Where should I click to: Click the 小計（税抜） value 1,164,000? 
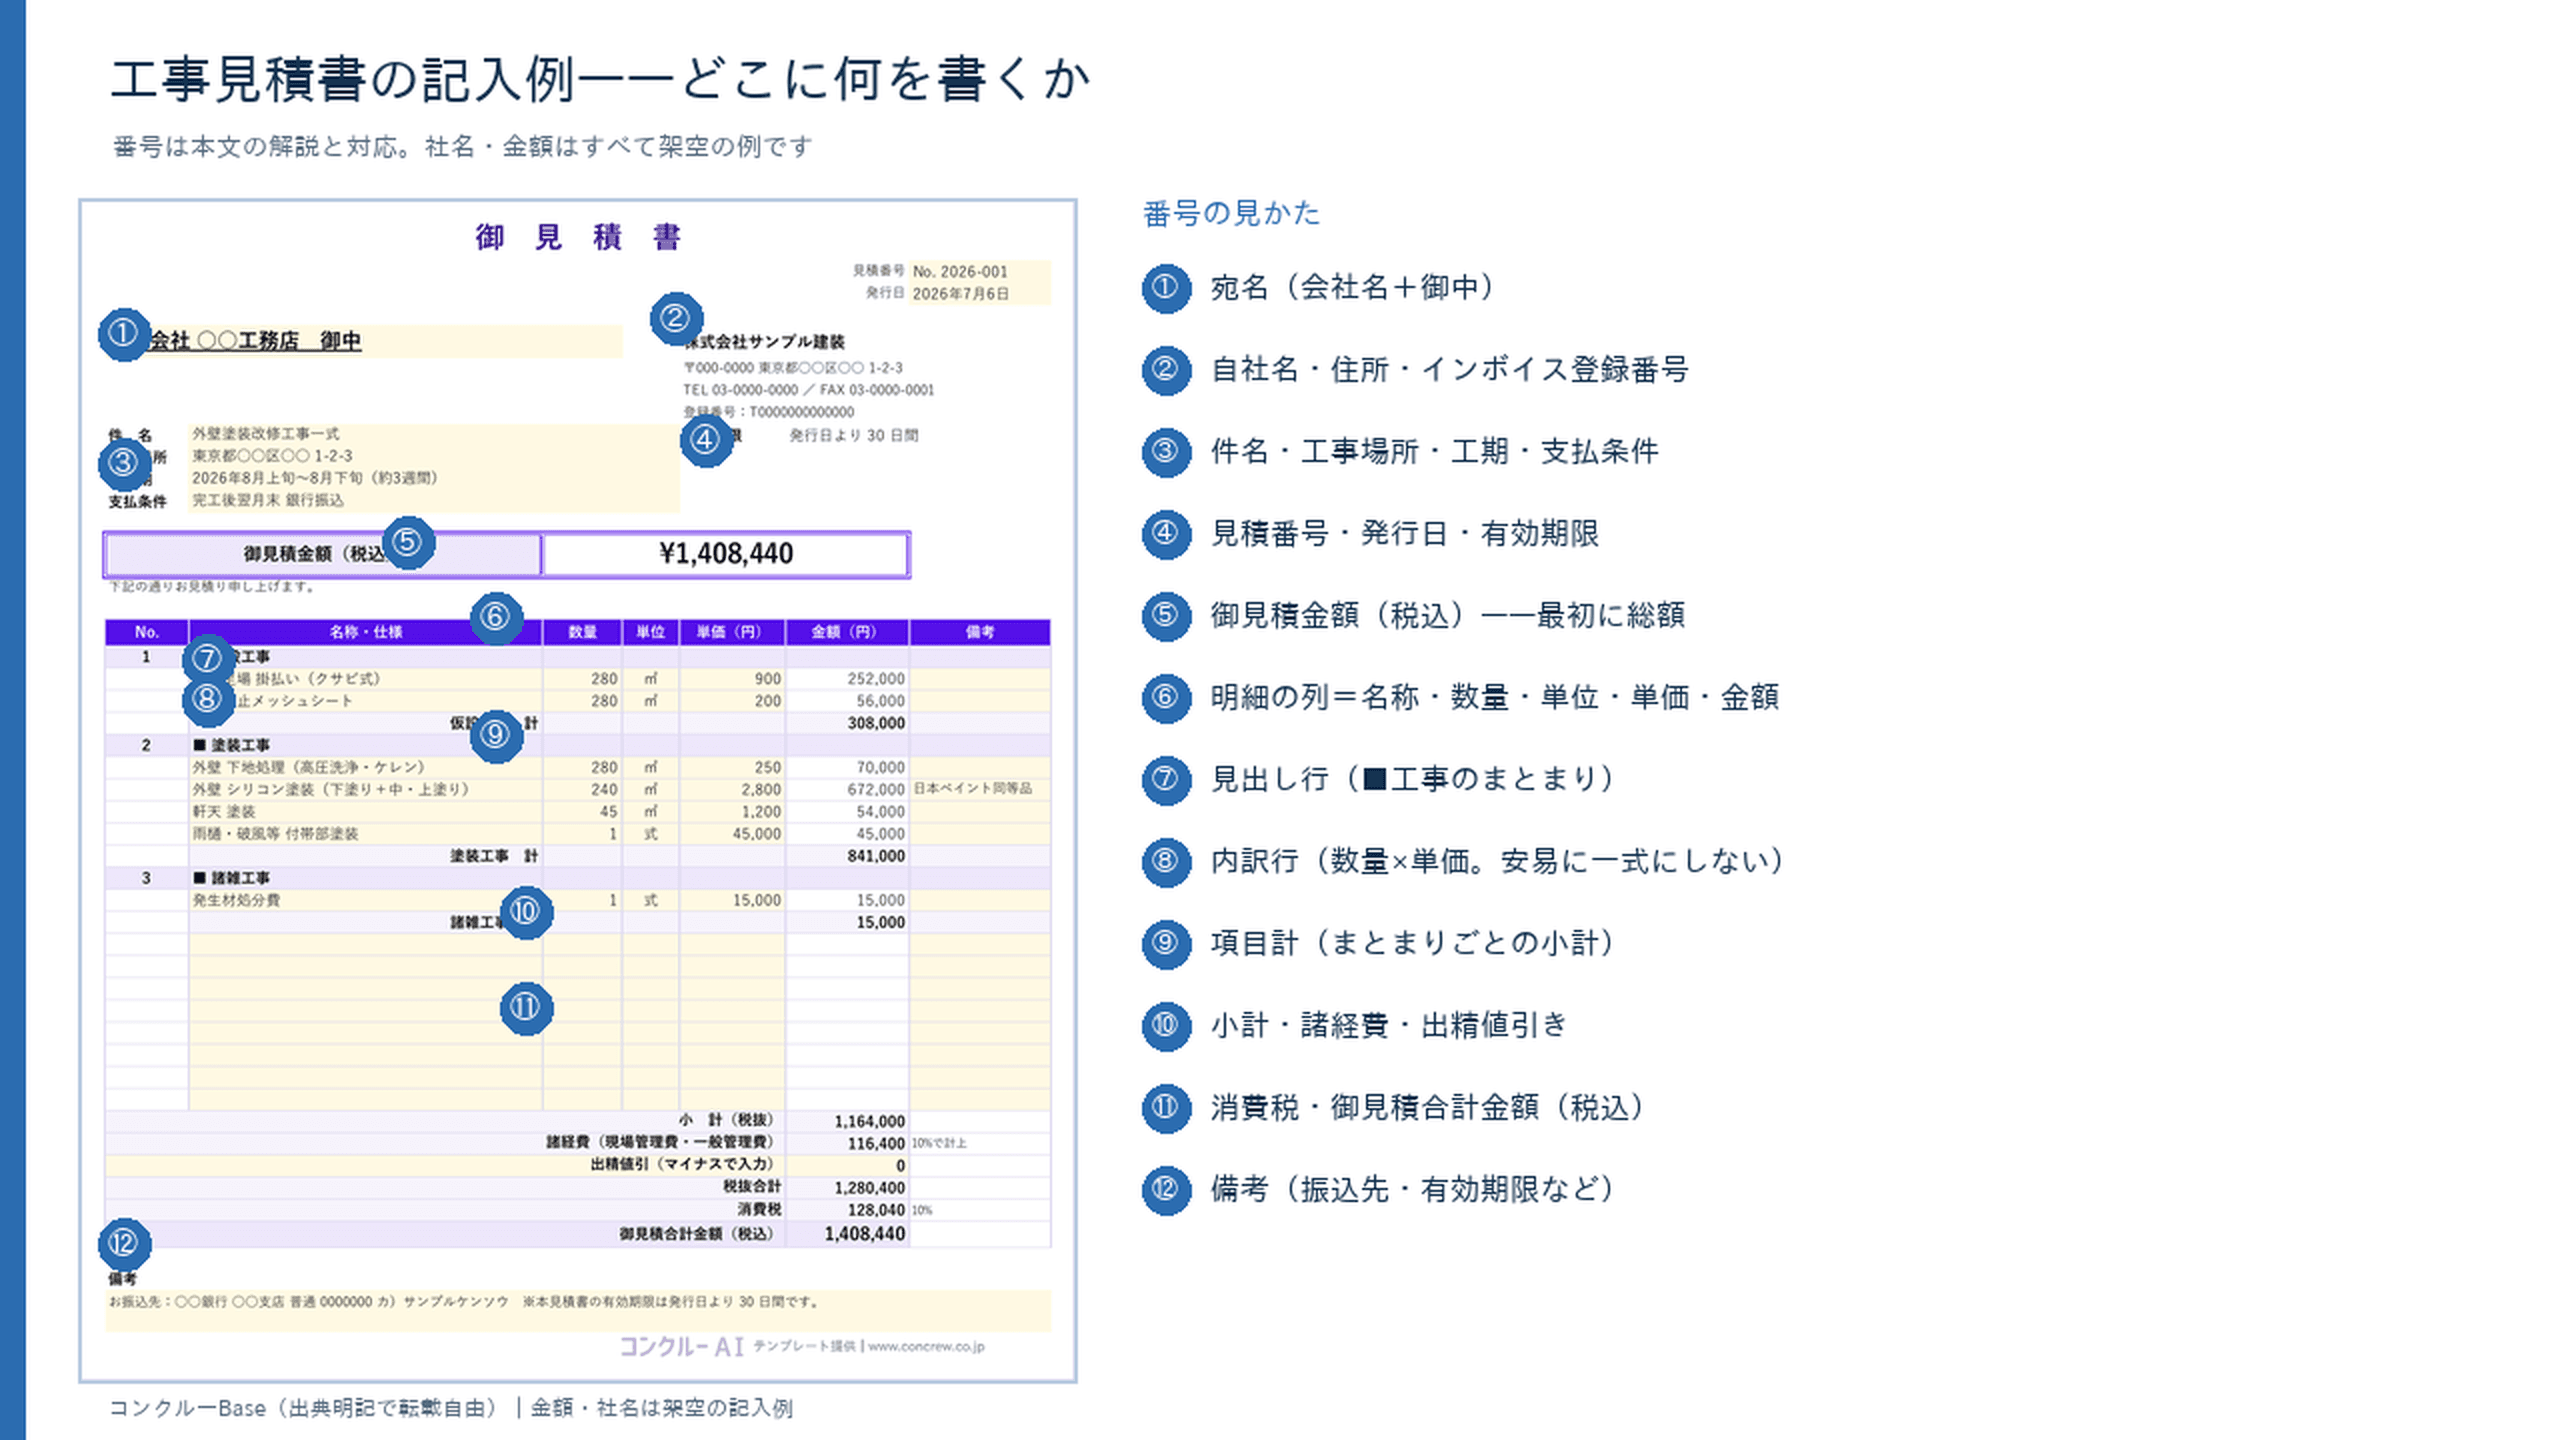(870, 1122)
